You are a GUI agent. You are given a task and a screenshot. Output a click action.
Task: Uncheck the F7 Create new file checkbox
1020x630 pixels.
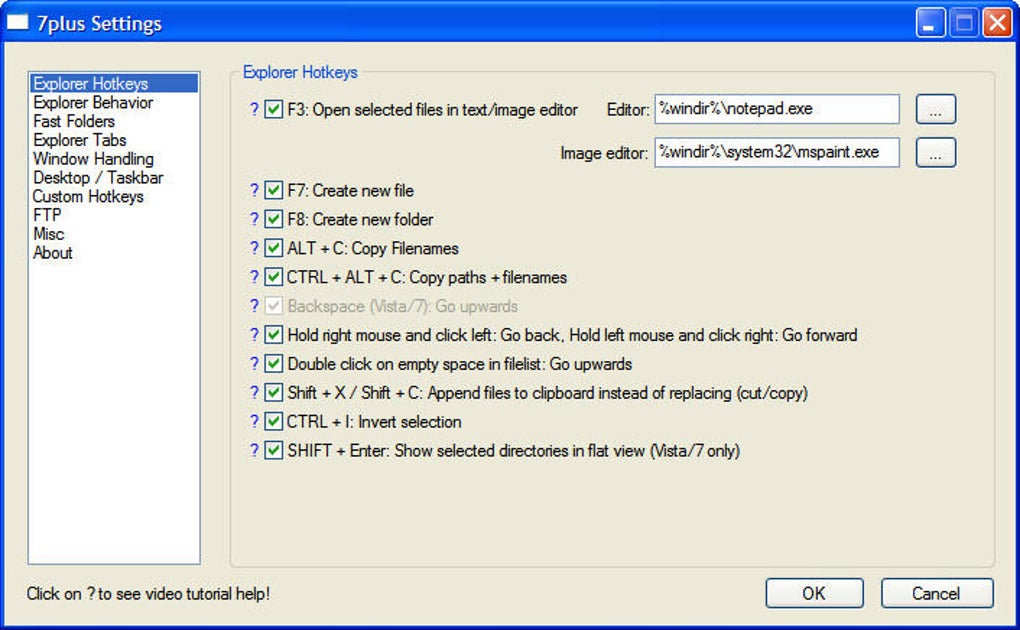(274, 190)
